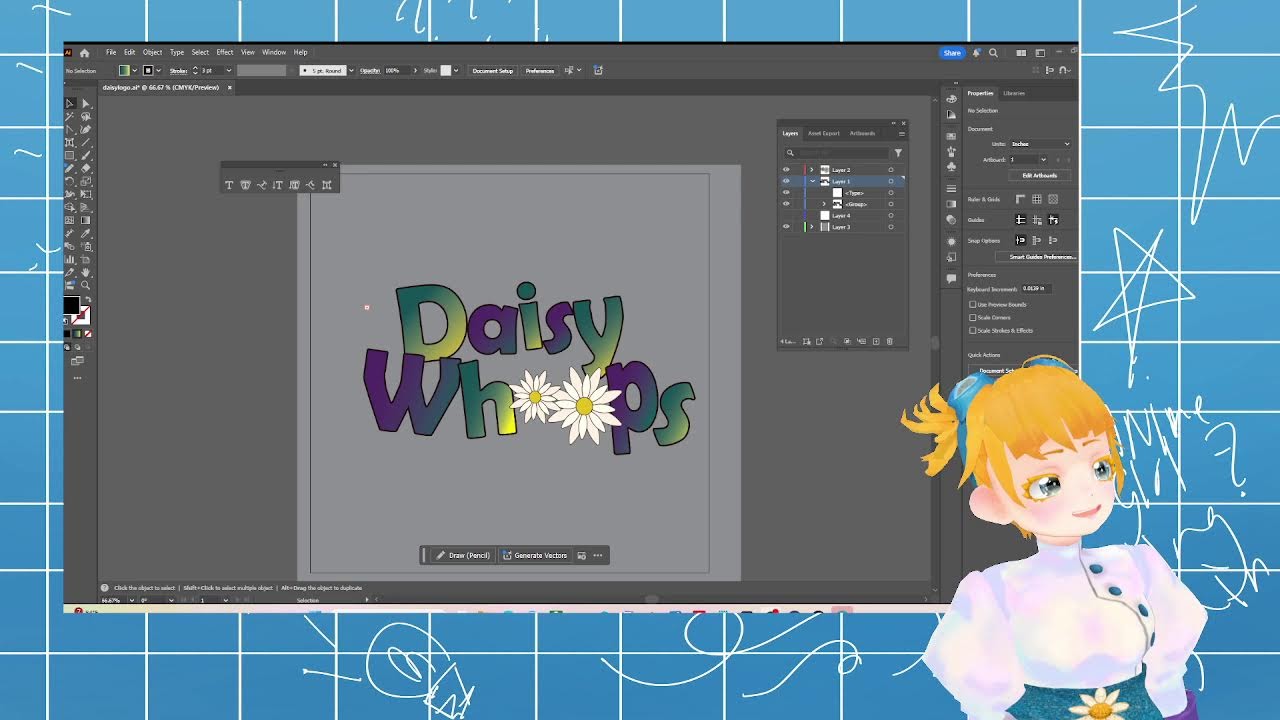Hide Layer 1 with its eye icon

pyautogui.click(x=786, y=181)
